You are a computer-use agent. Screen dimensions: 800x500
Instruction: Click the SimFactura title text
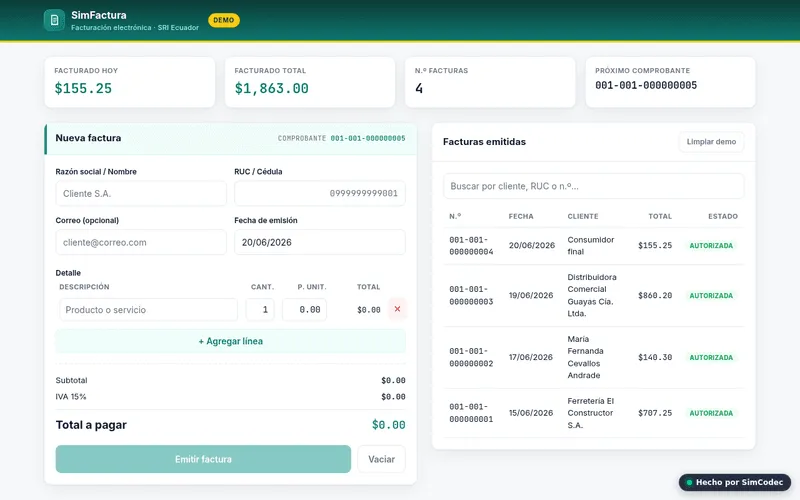(99, 15)
